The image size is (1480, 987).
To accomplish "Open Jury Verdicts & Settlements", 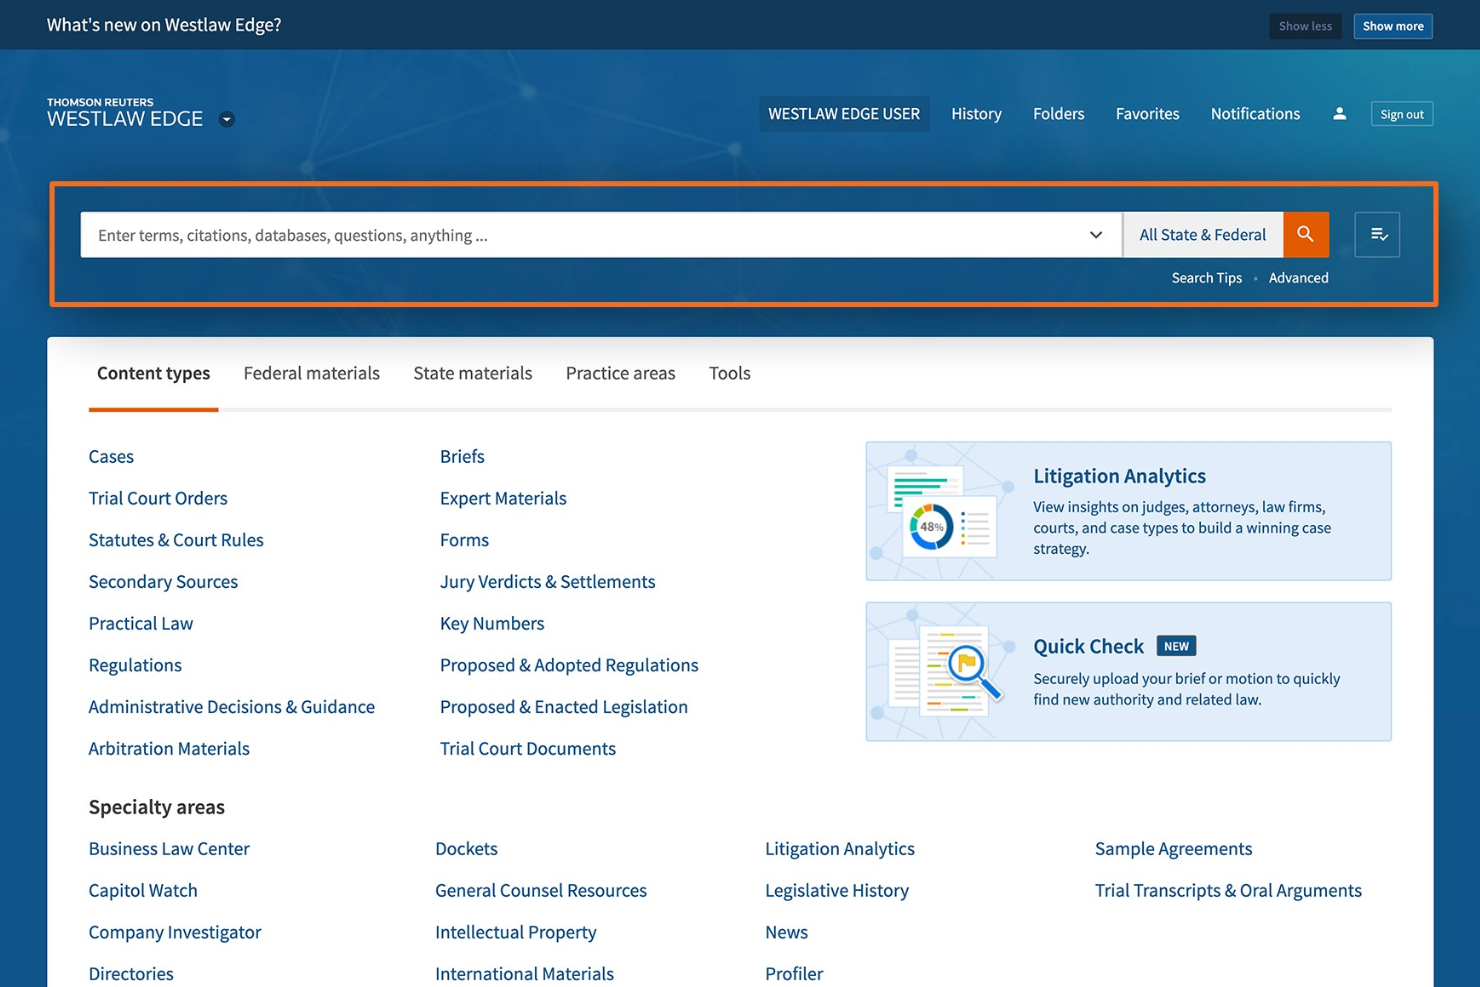I will [547, 582].
